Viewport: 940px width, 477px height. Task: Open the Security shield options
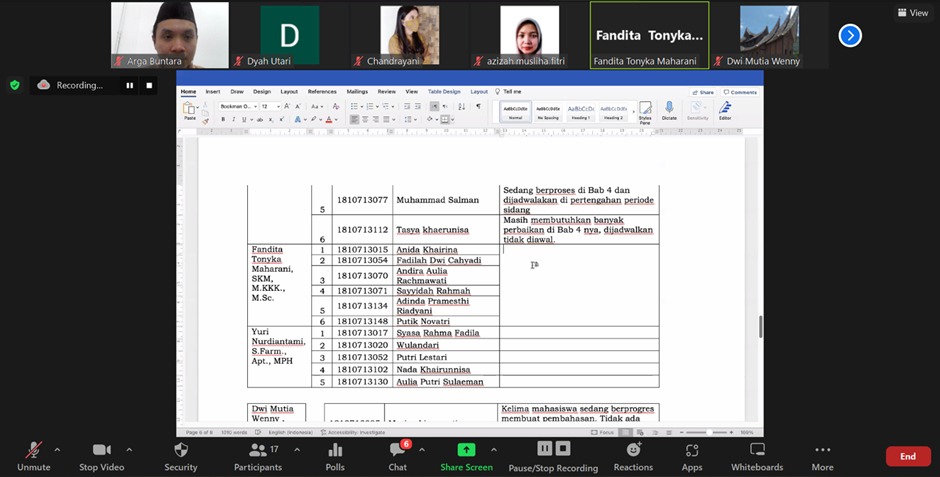click(x=180, y=455)
